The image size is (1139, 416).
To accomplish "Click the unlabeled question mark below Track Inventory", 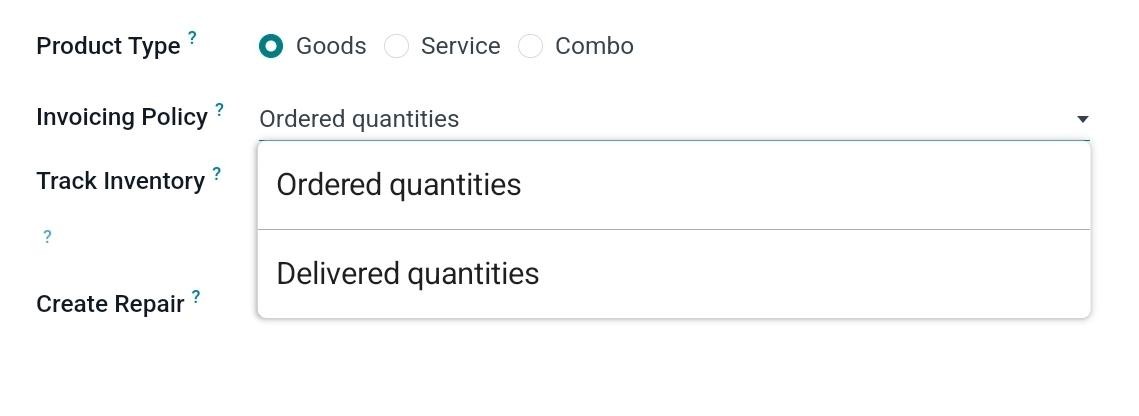I will pos(47,237).
